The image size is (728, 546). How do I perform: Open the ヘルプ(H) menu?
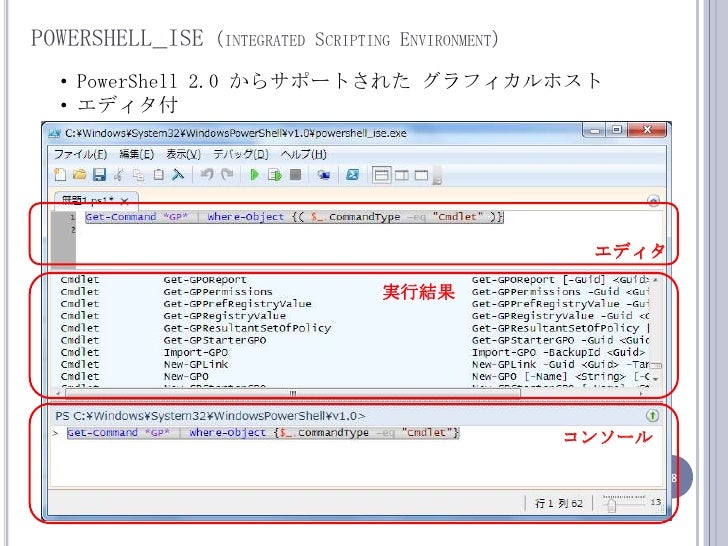[x=304, y=154]
